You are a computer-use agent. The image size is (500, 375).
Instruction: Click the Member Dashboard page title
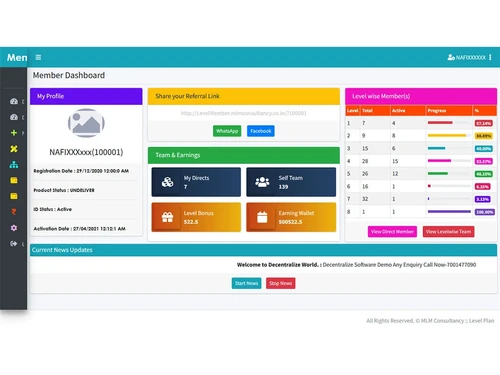coord(69,75)
